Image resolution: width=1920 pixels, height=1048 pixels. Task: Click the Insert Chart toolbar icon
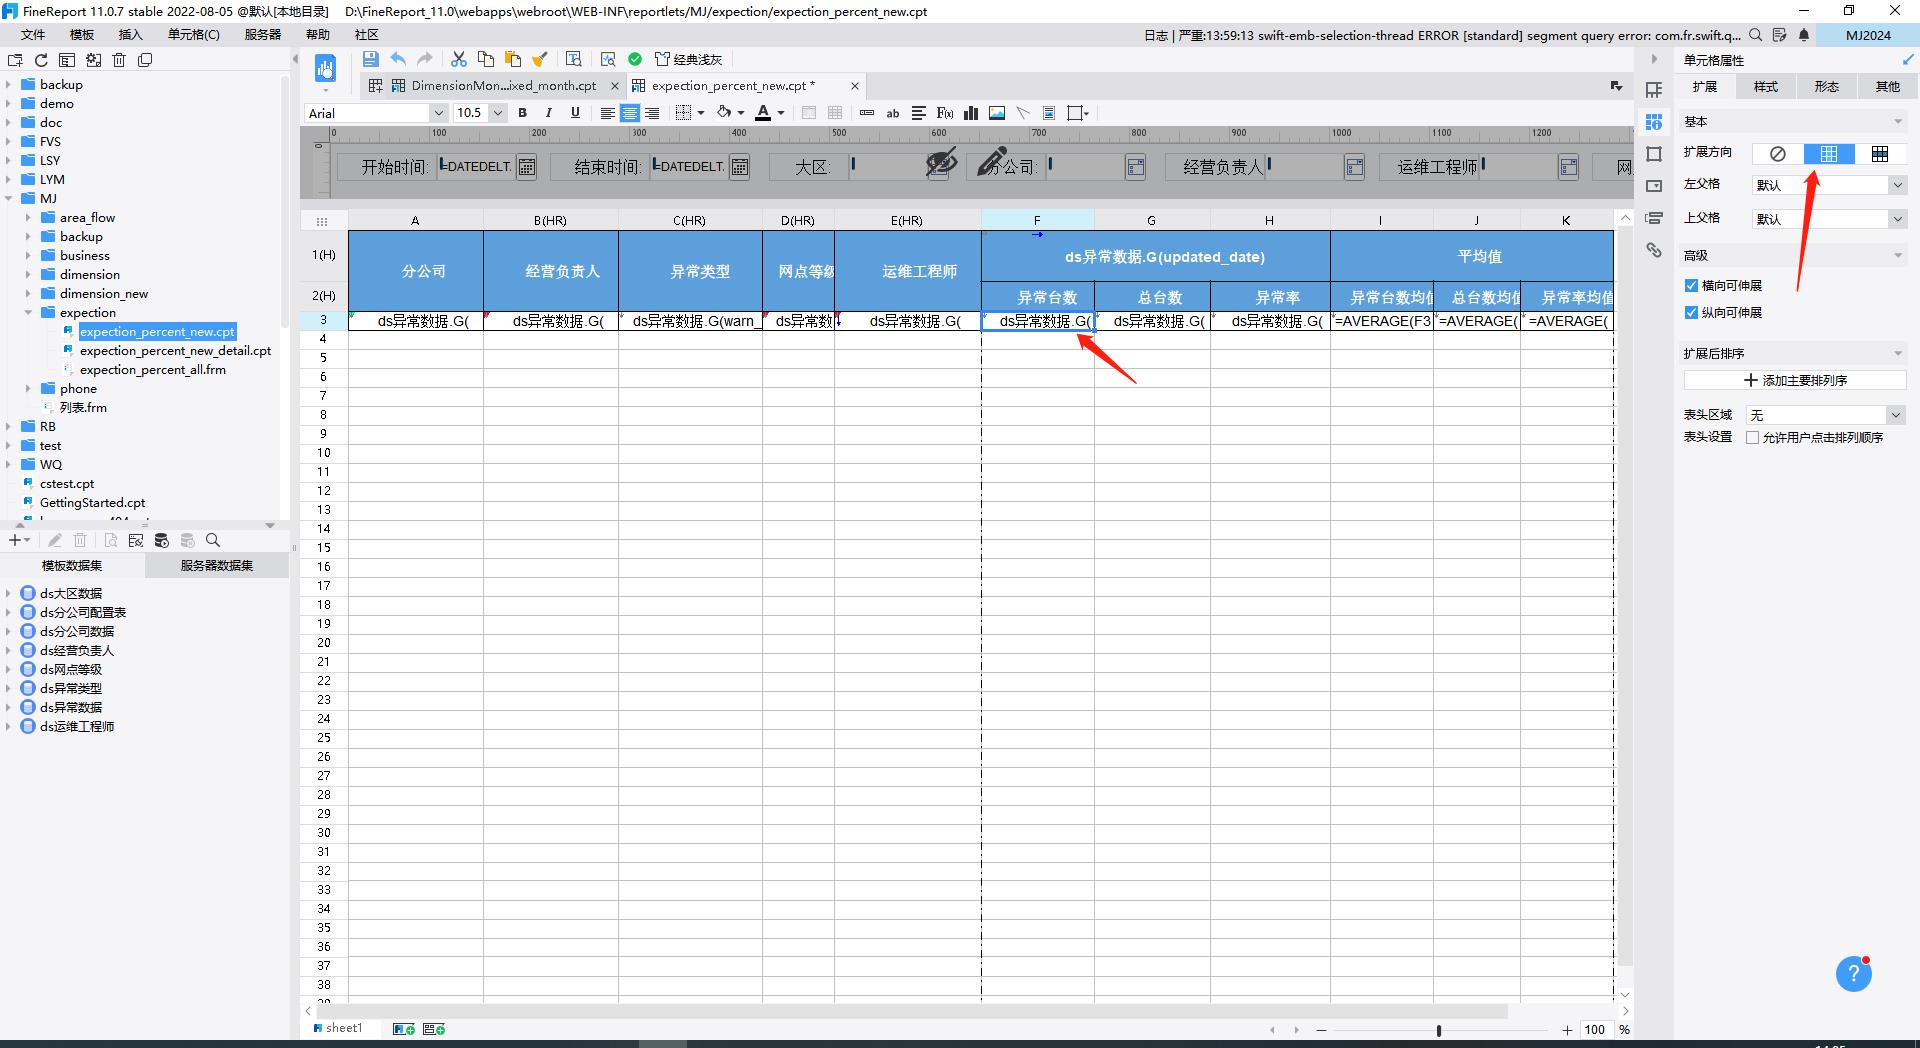tap(970, 113)
